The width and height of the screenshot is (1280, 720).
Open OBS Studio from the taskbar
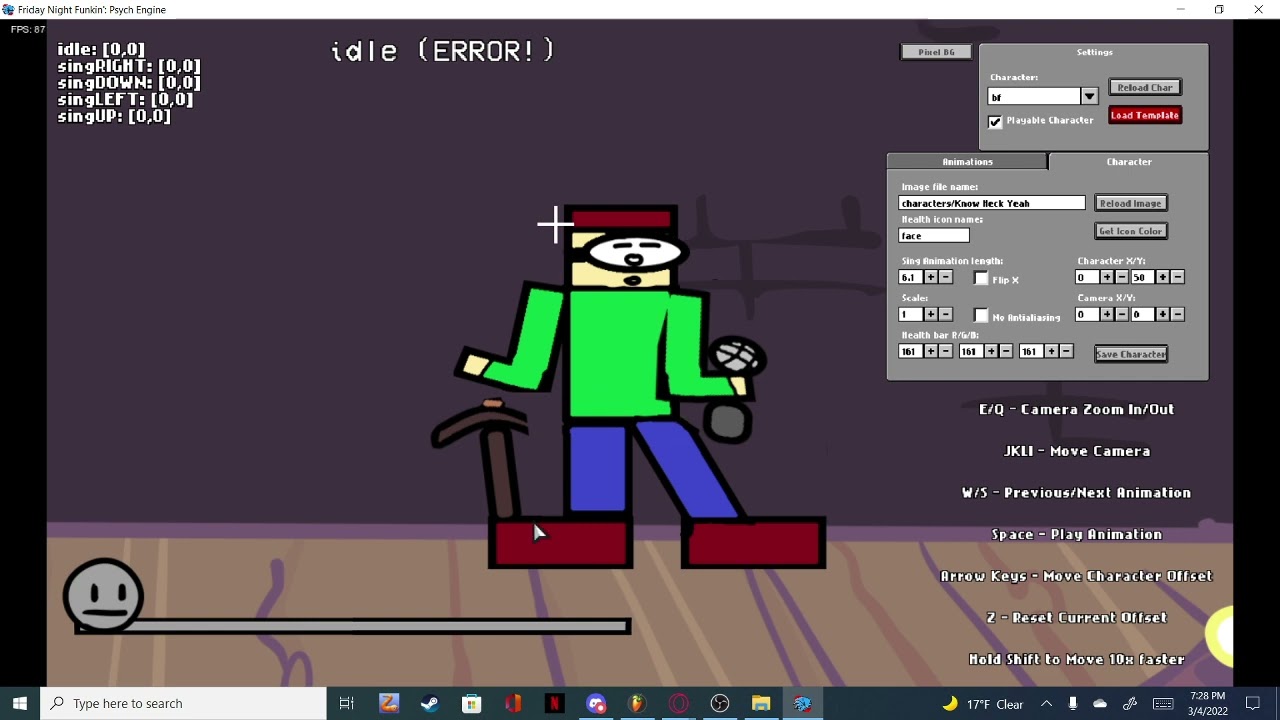tap(720, 703)
